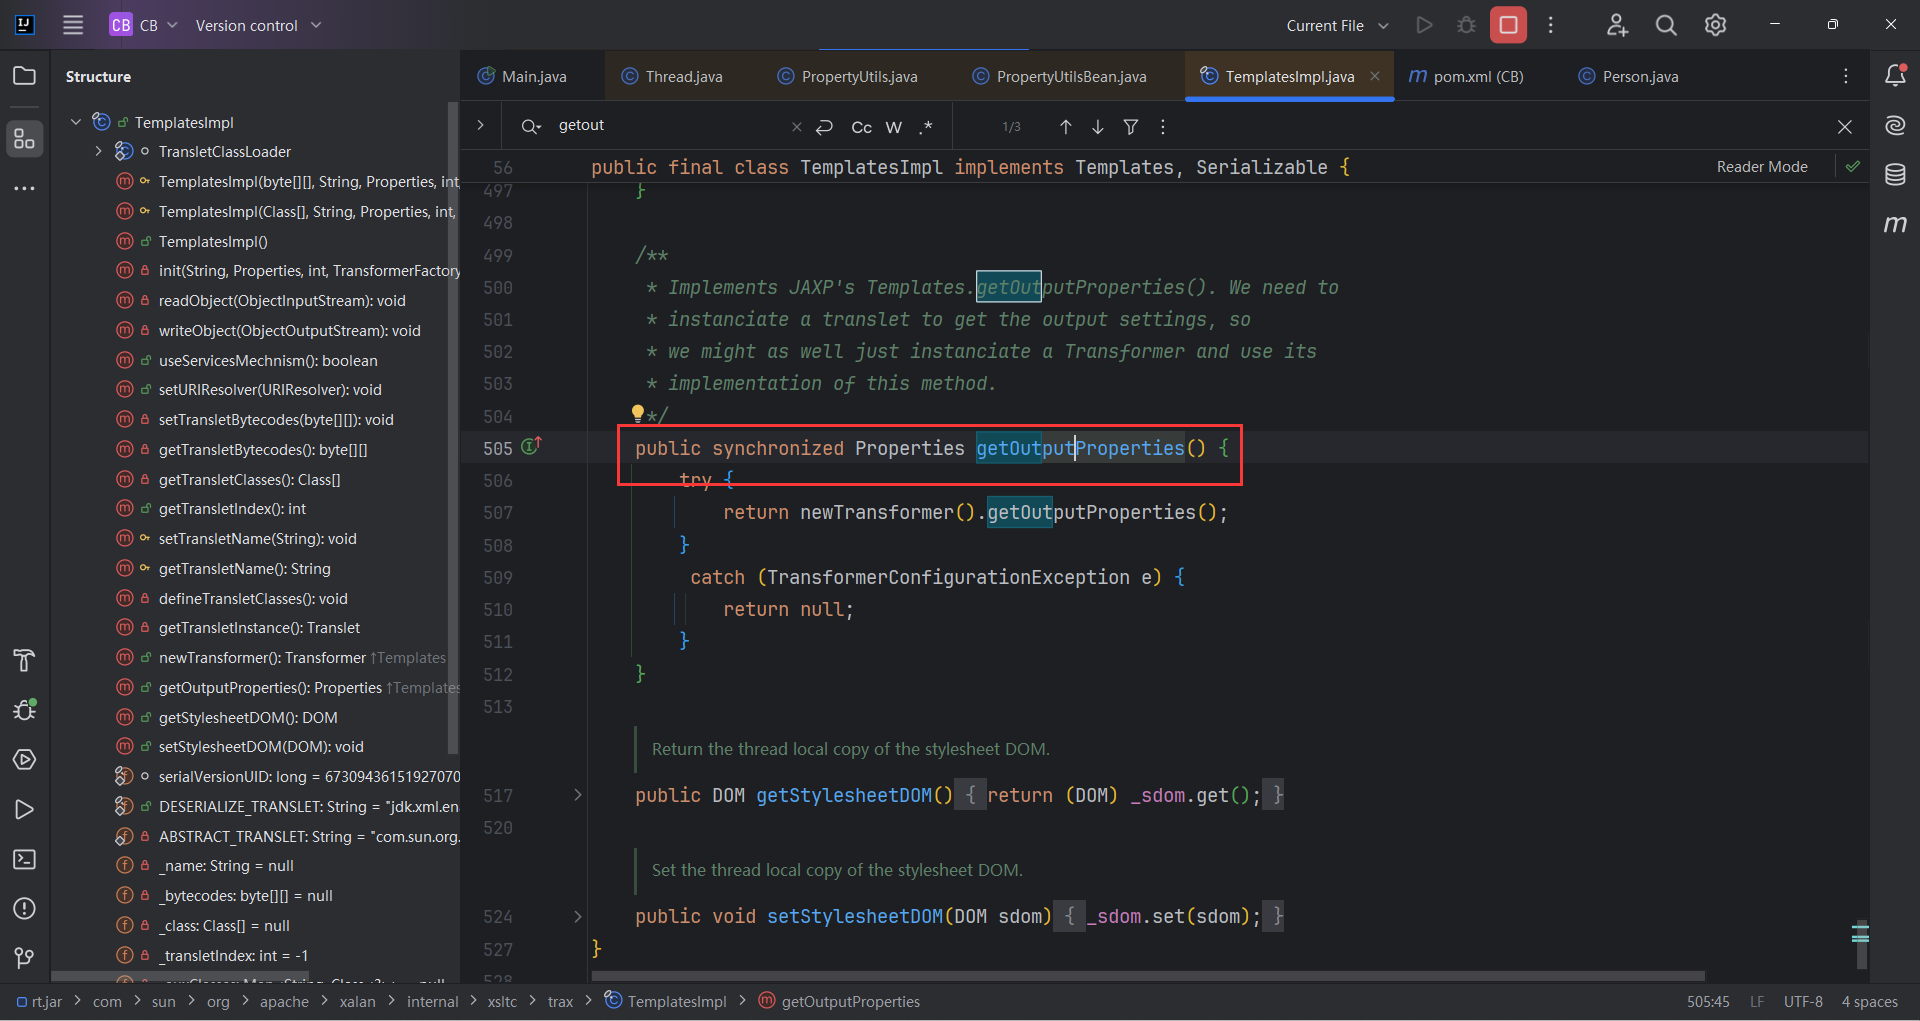
Task: Open the Notifications bell
Action: (x=1895, y=75)
